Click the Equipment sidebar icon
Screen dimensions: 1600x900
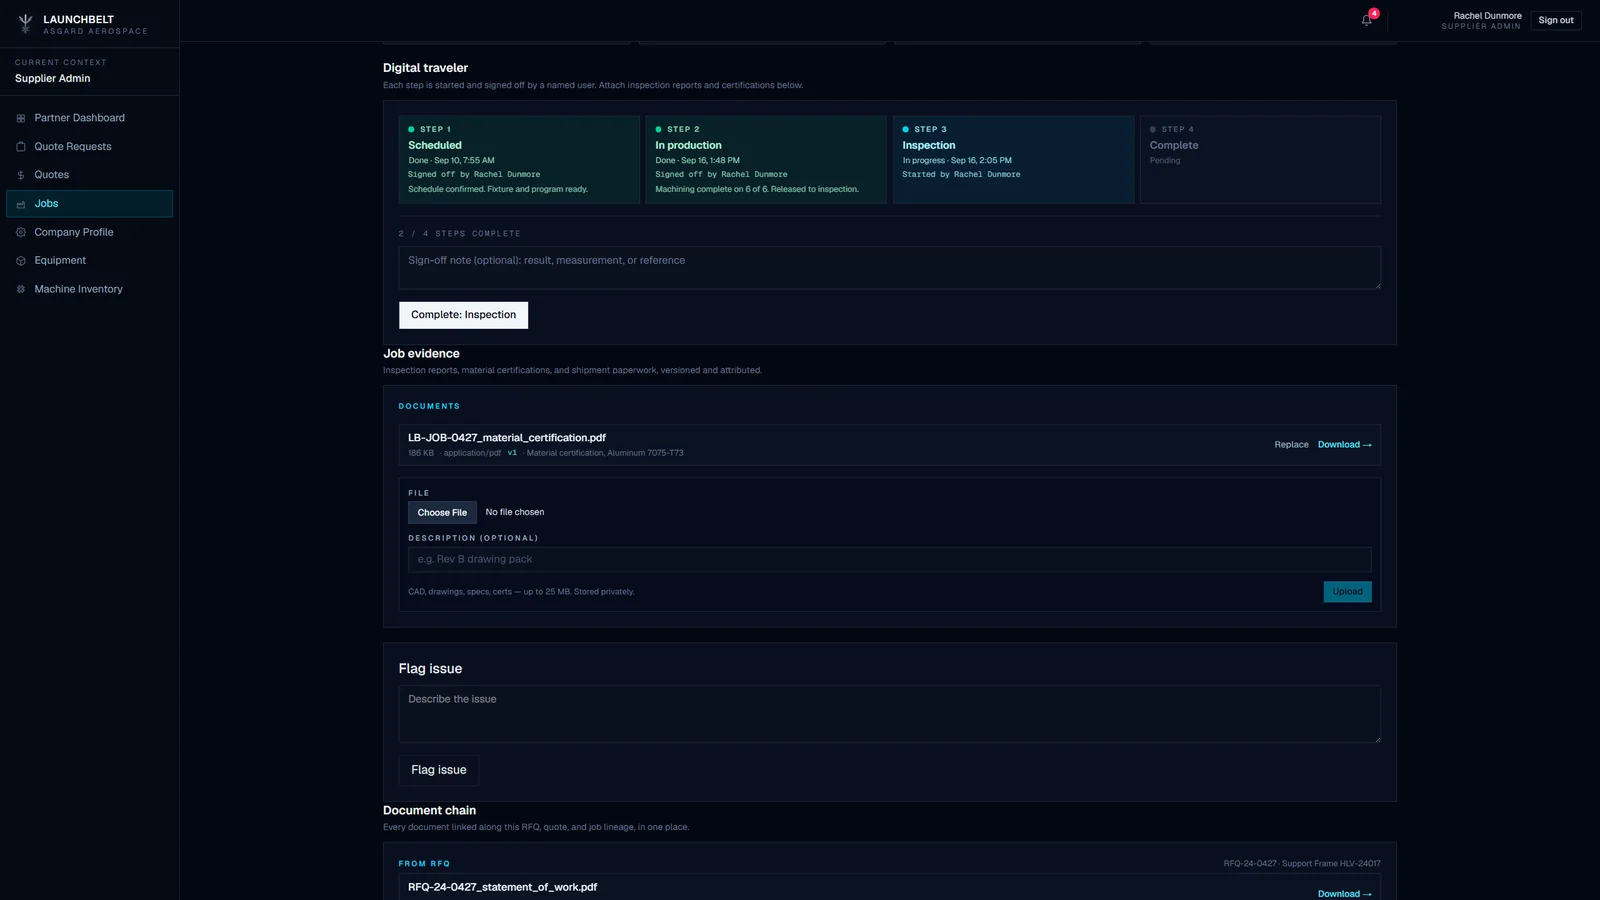click(x=21, y=261)
